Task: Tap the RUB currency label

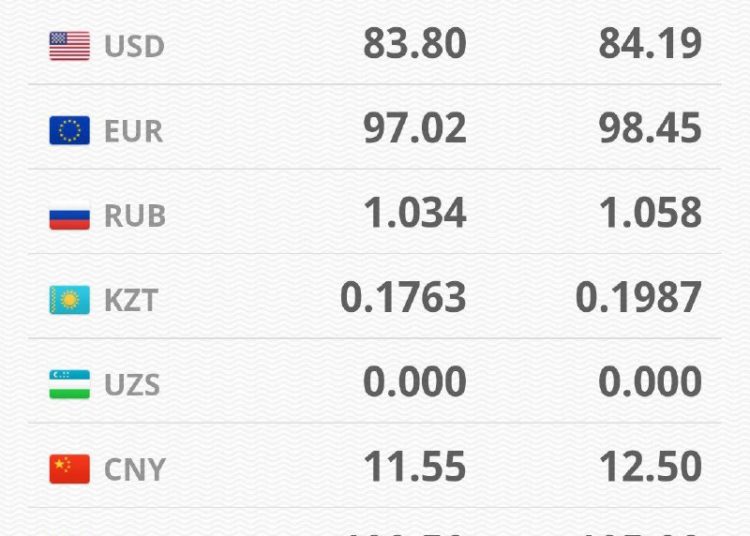Action: click(135, 216)
